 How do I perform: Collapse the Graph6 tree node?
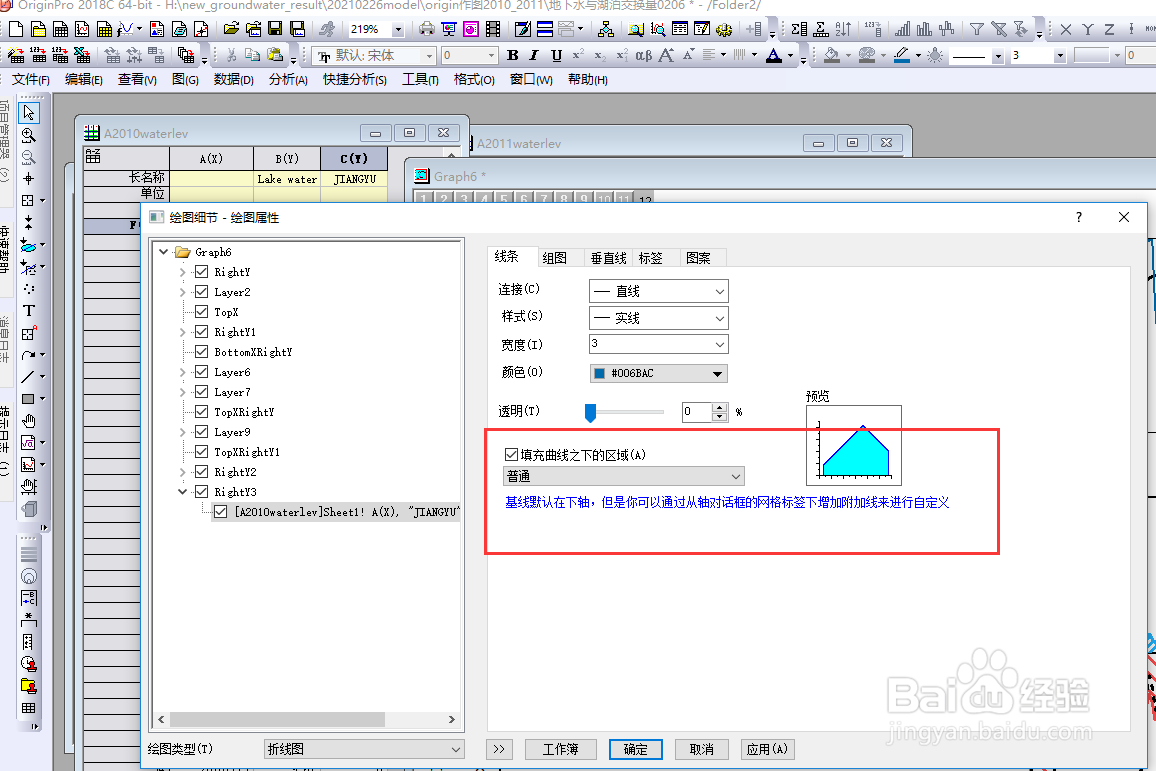pos(164,252)
